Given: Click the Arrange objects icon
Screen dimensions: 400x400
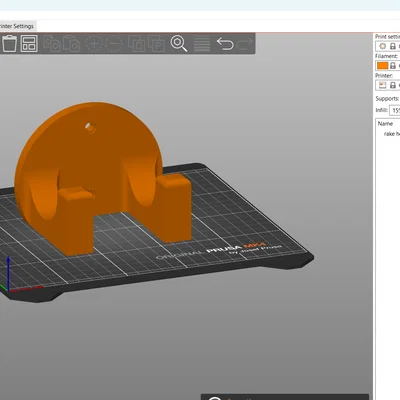Looking at the screenshot, I should click(29, 44).
